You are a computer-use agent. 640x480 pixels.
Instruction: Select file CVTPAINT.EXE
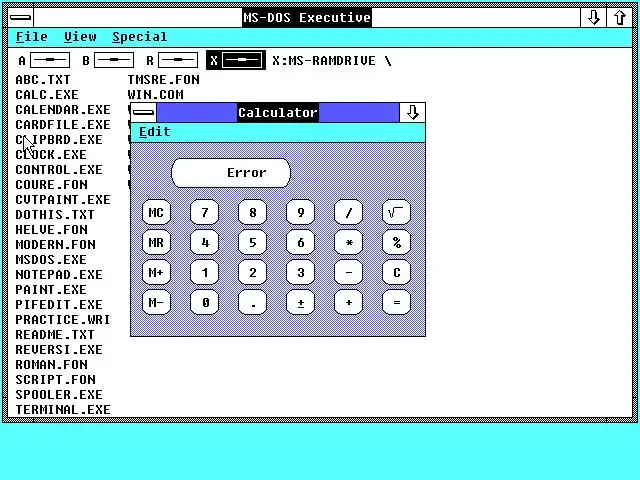(63, 200)
